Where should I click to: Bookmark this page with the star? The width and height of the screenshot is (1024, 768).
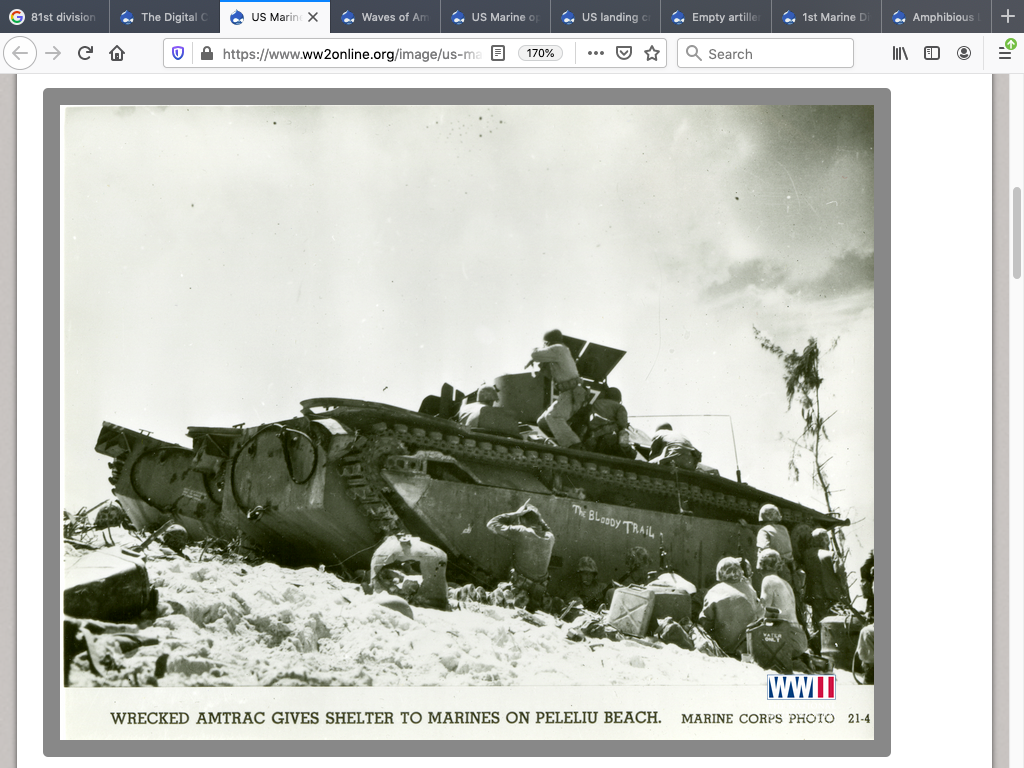tap(652, 53)
